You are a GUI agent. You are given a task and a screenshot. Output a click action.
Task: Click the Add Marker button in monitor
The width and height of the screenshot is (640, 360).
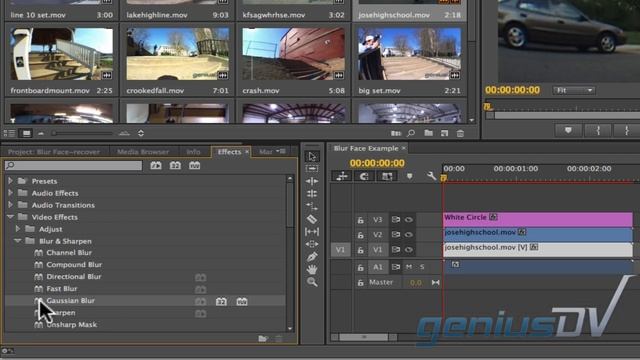(x=568, y=131)
